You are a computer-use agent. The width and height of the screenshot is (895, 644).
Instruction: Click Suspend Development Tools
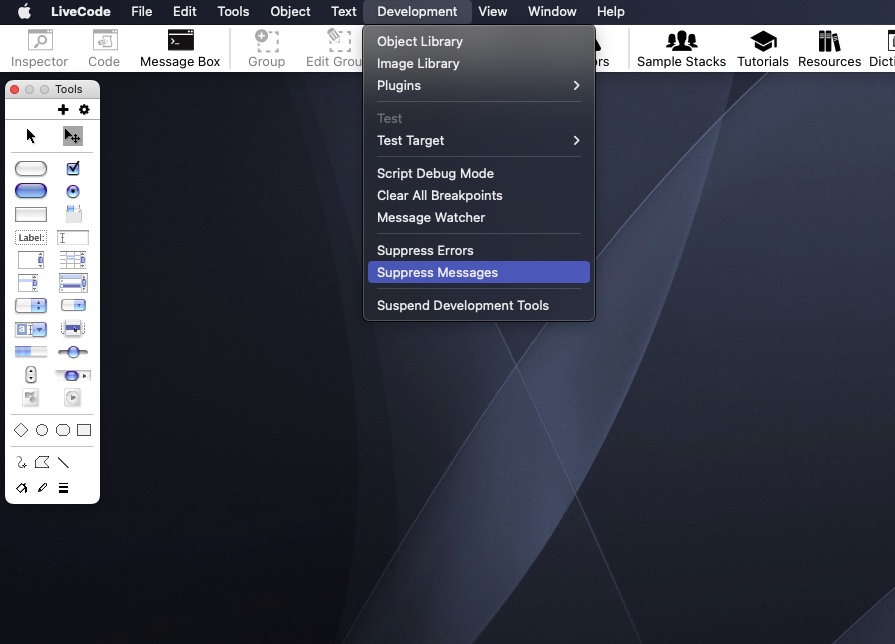pos(463,305)
